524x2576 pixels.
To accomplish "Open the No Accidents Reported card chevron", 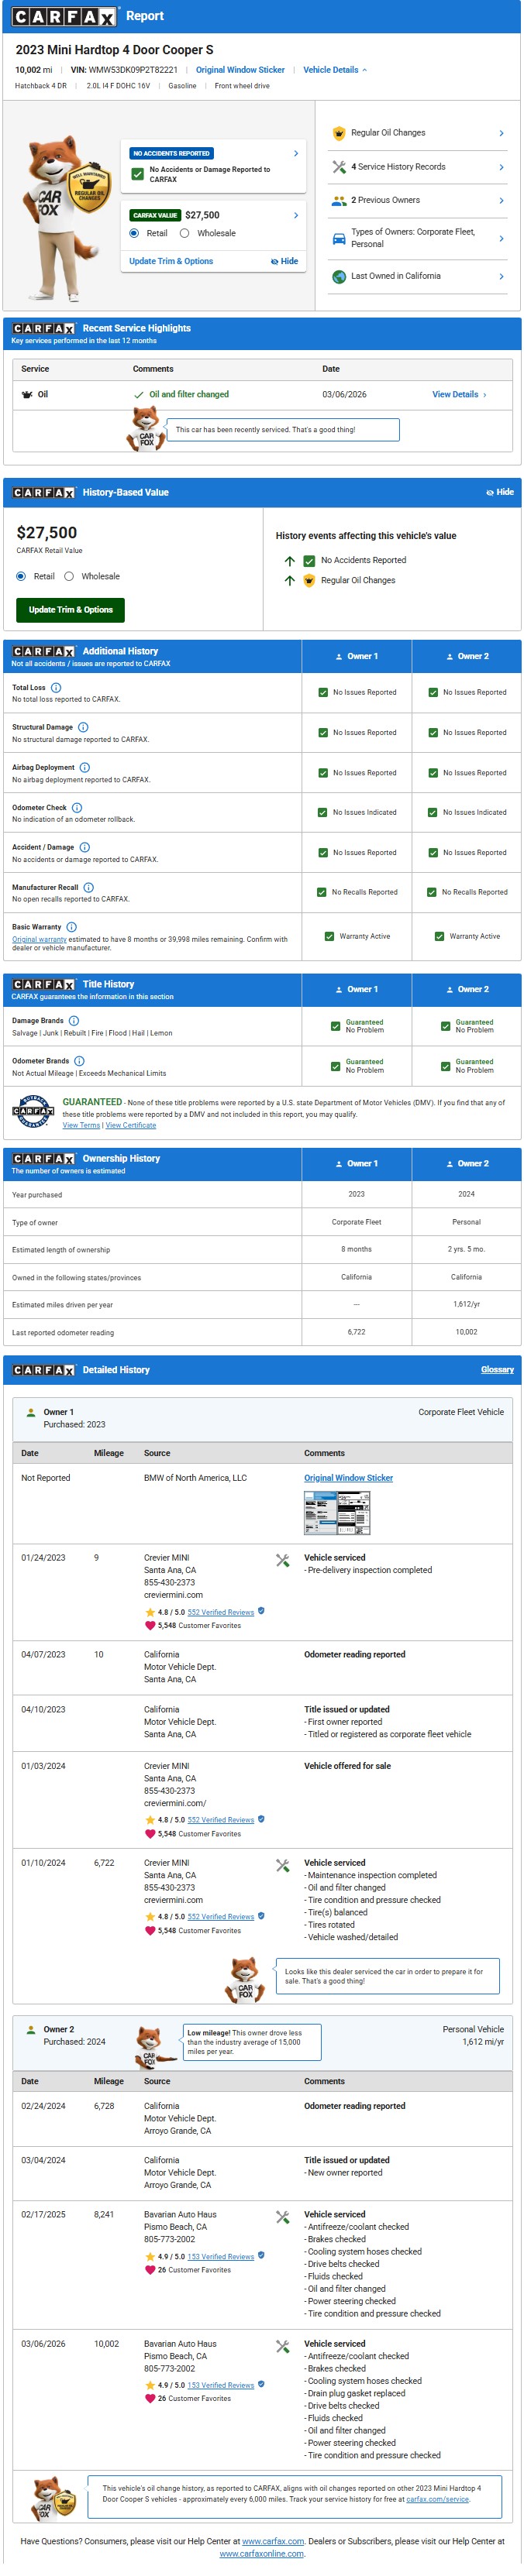I will (x=296, y=153).
